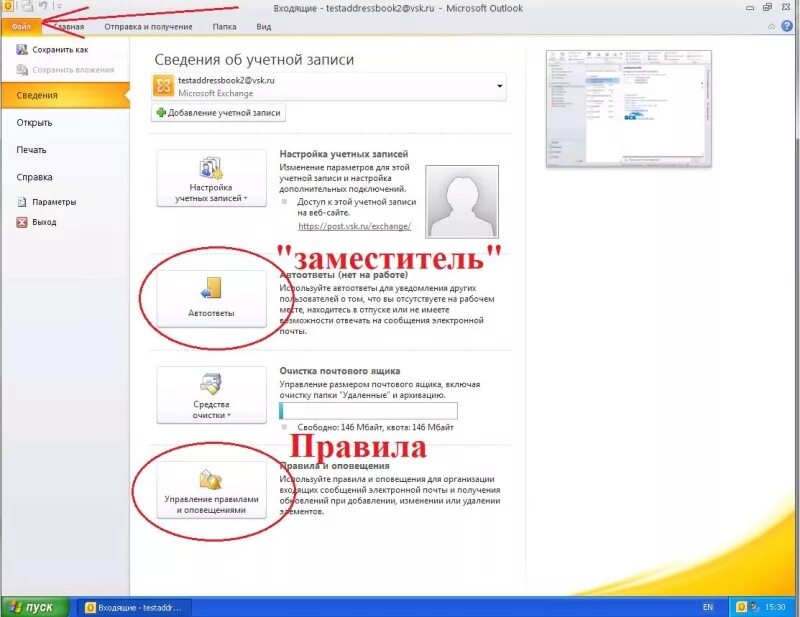
Task: Click the Очистка почтового ящика heading
Action: point(340,371)
